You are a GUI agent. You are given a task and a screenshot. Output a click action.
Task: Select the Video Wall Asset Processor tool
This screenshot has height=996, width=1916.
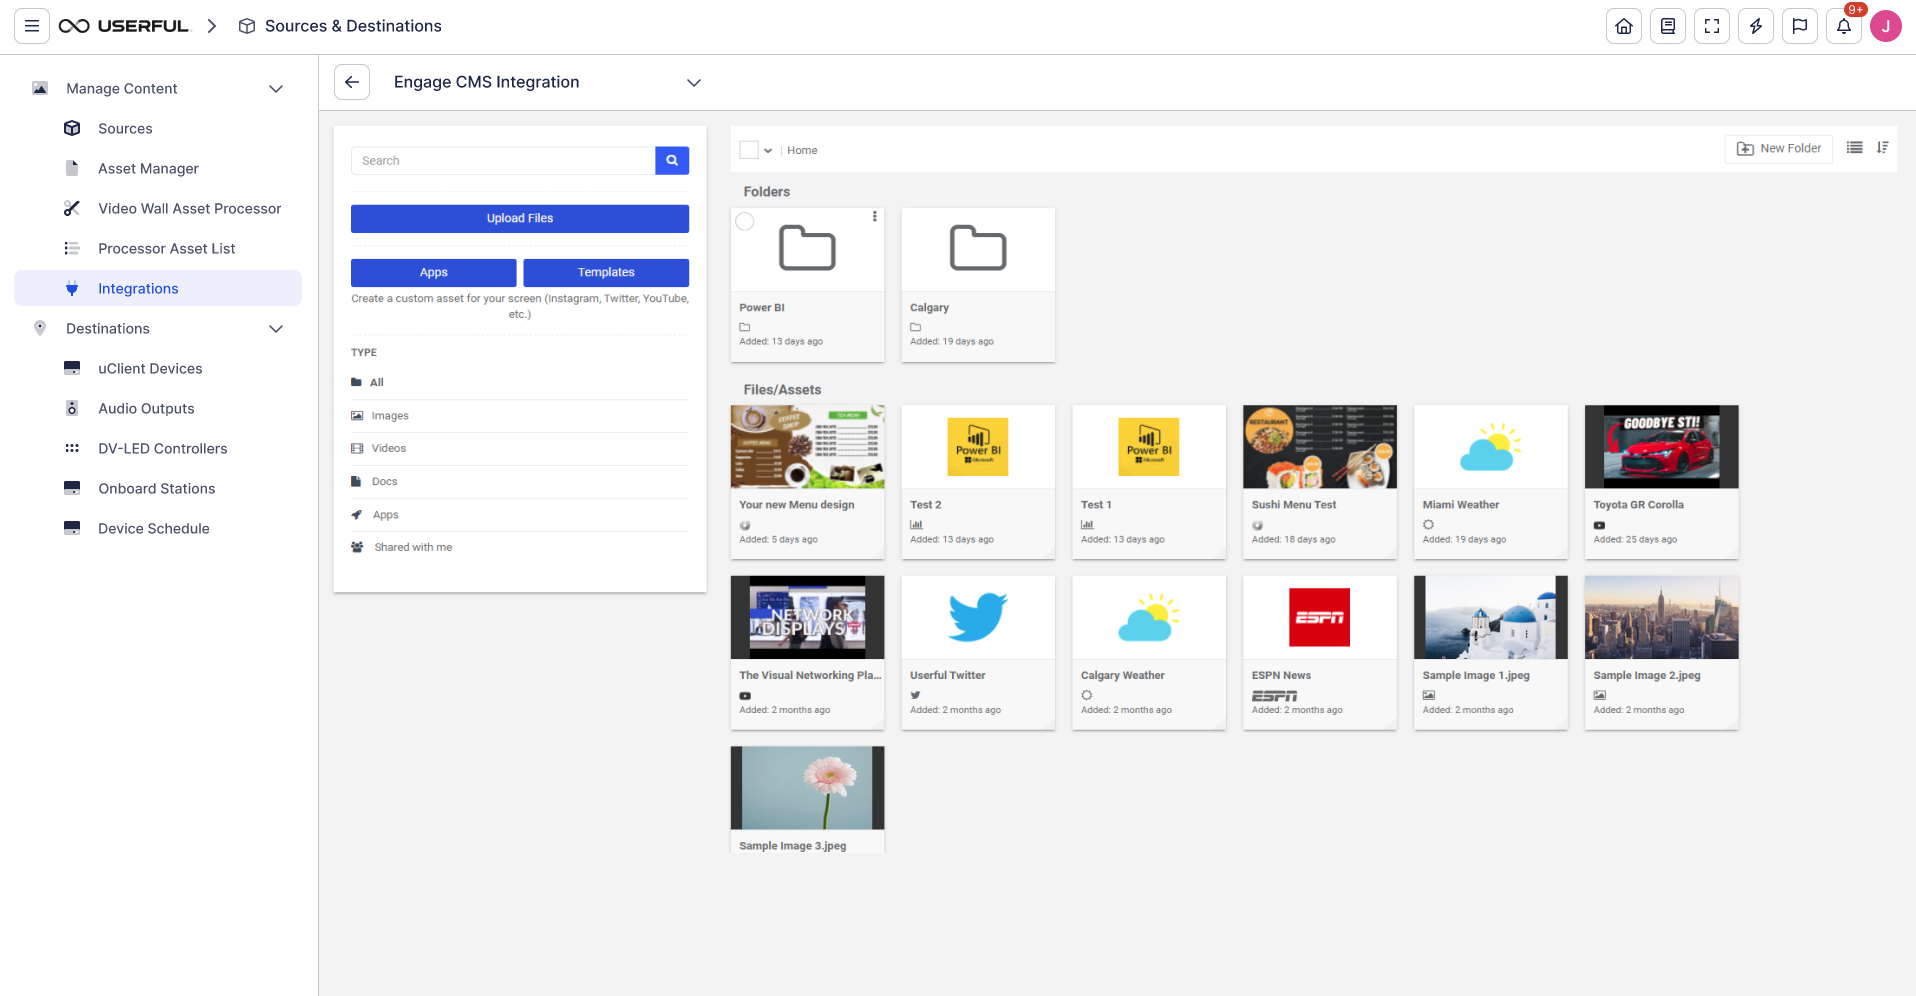click(x=189, y=208)
